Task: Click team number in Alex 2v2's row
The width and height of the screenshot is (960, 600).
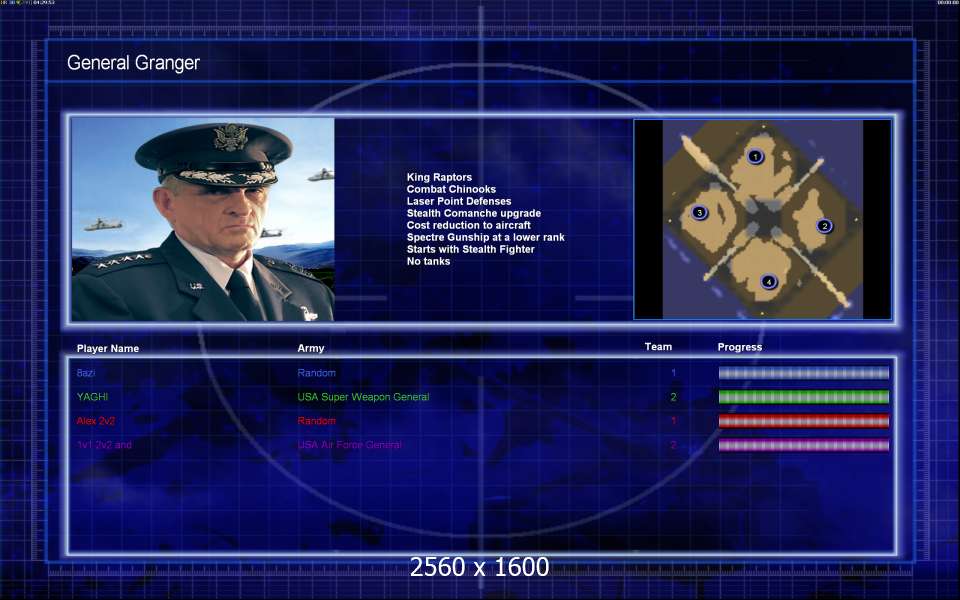Action: [x=673, y=421]
